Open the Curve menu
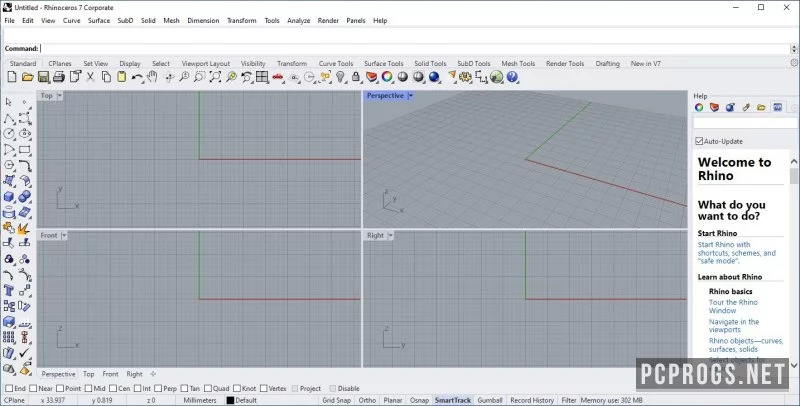The height and width of the screenshot is (406, 800). point(71,20)
